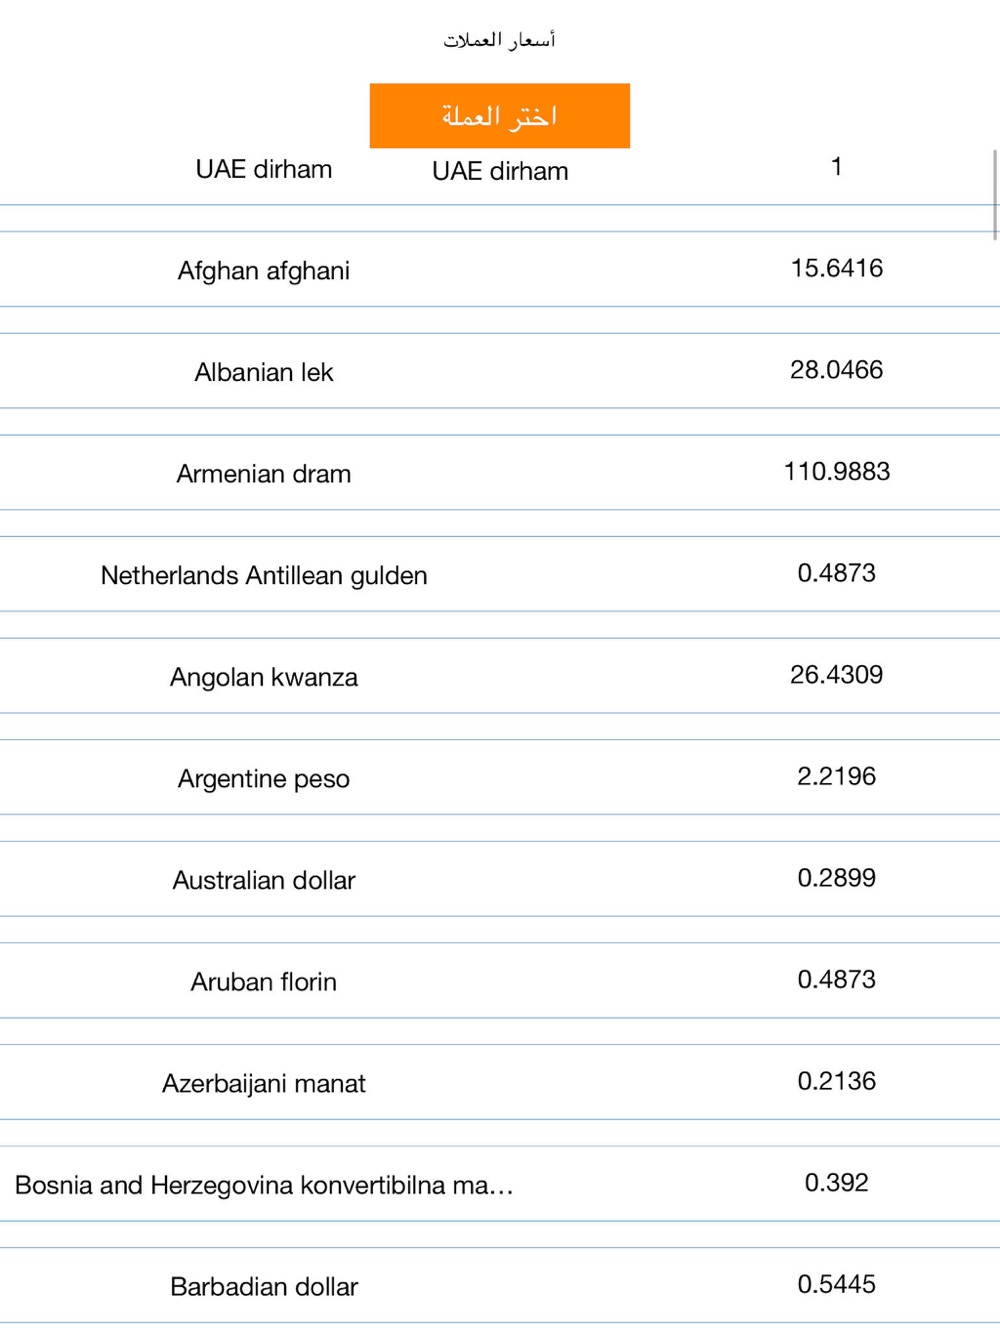Select the UAE dirham base currency label
This screenshot has height=1334, width=1000.
click(264, 169)
